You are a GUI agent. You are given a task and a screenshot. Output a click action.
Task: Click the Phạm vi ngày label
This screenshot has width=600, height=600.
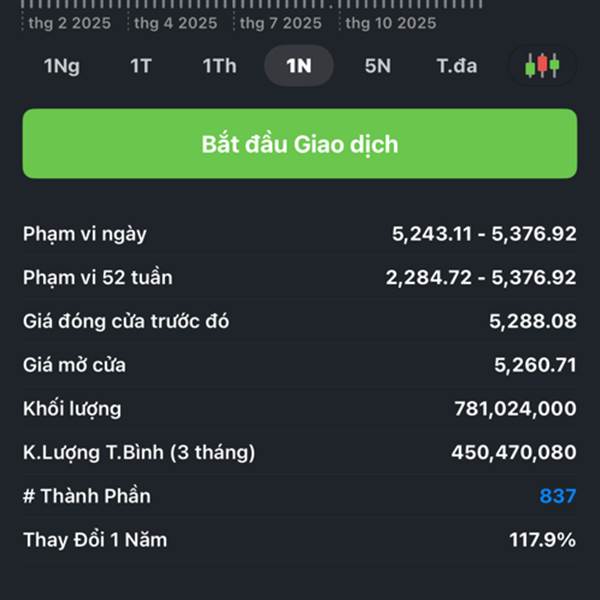click(x=85, y=234)
